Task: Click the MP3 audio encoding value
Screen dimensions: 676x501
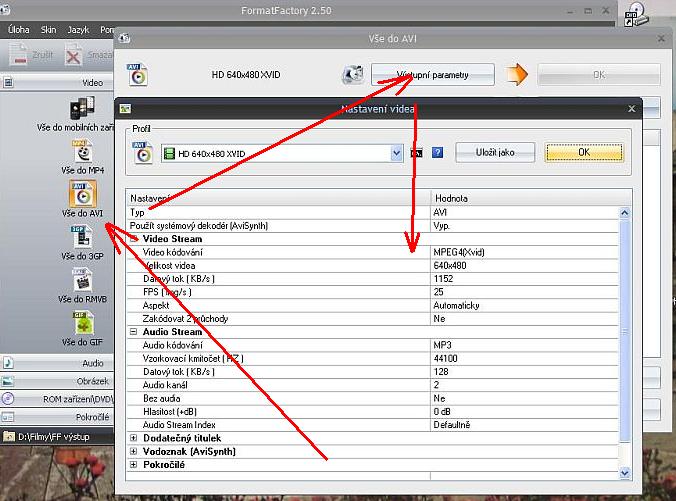Action: tap(442, 345)
